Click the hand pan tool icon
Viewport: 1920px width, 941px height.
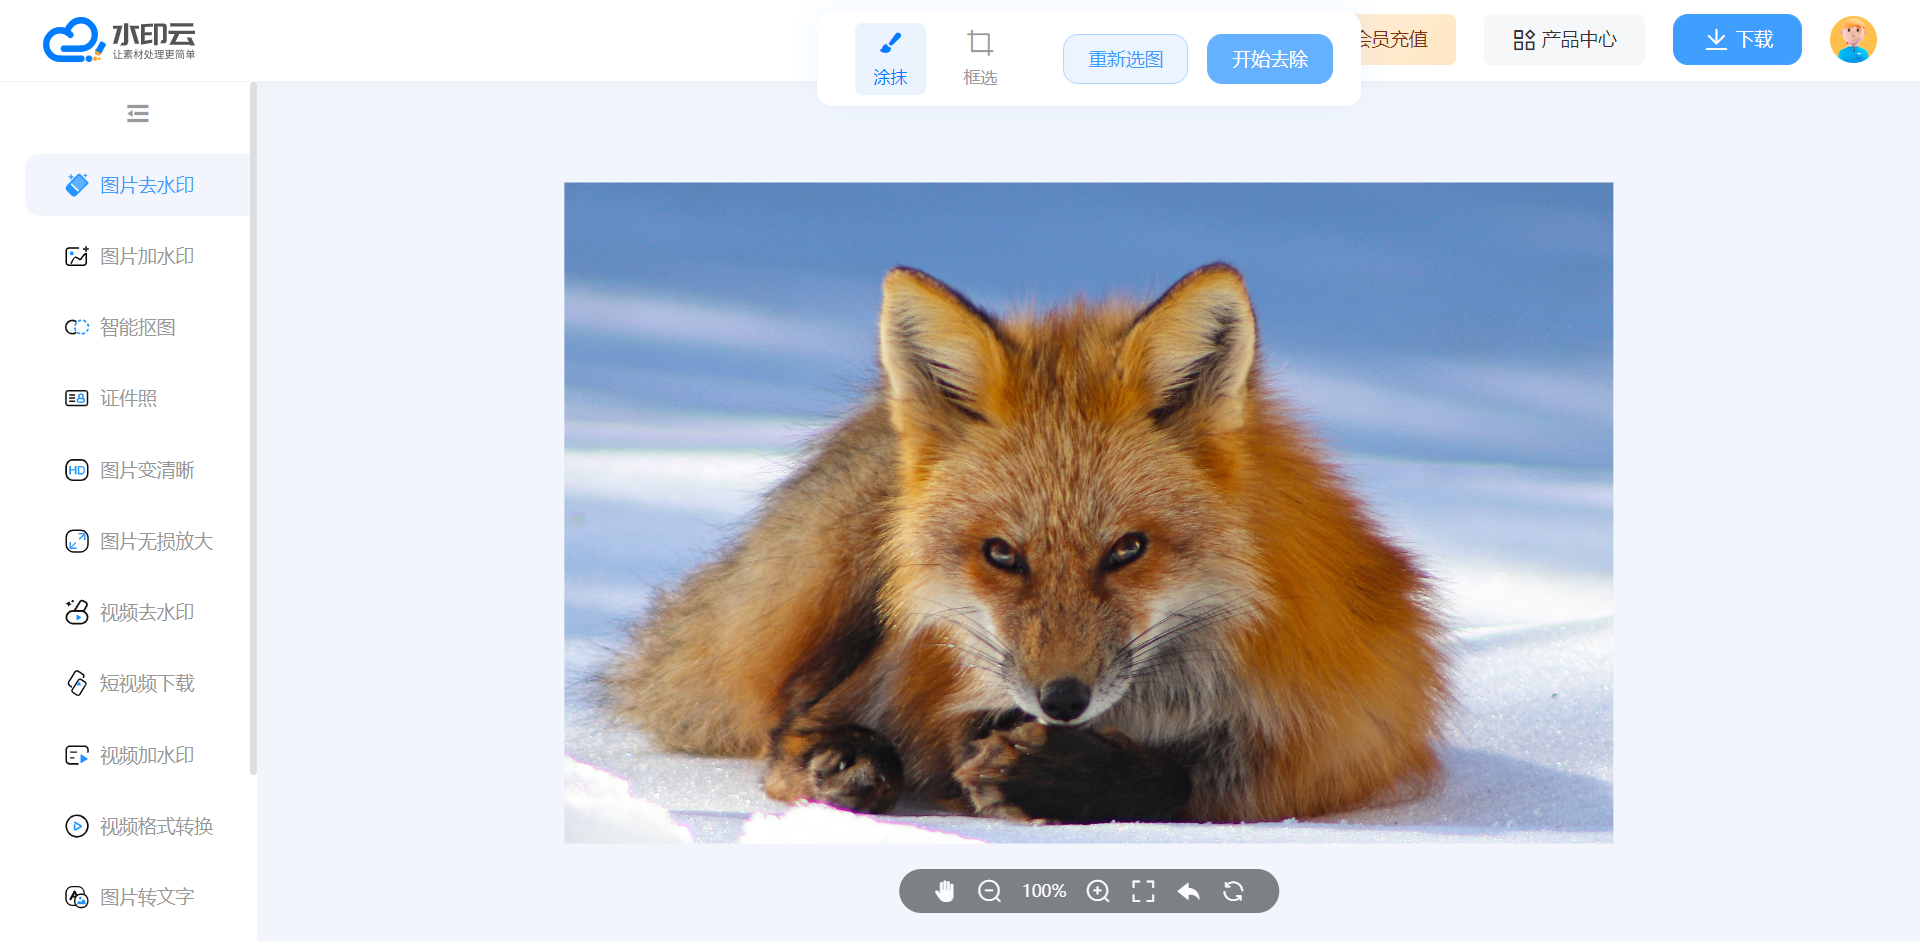coord(944,891)
